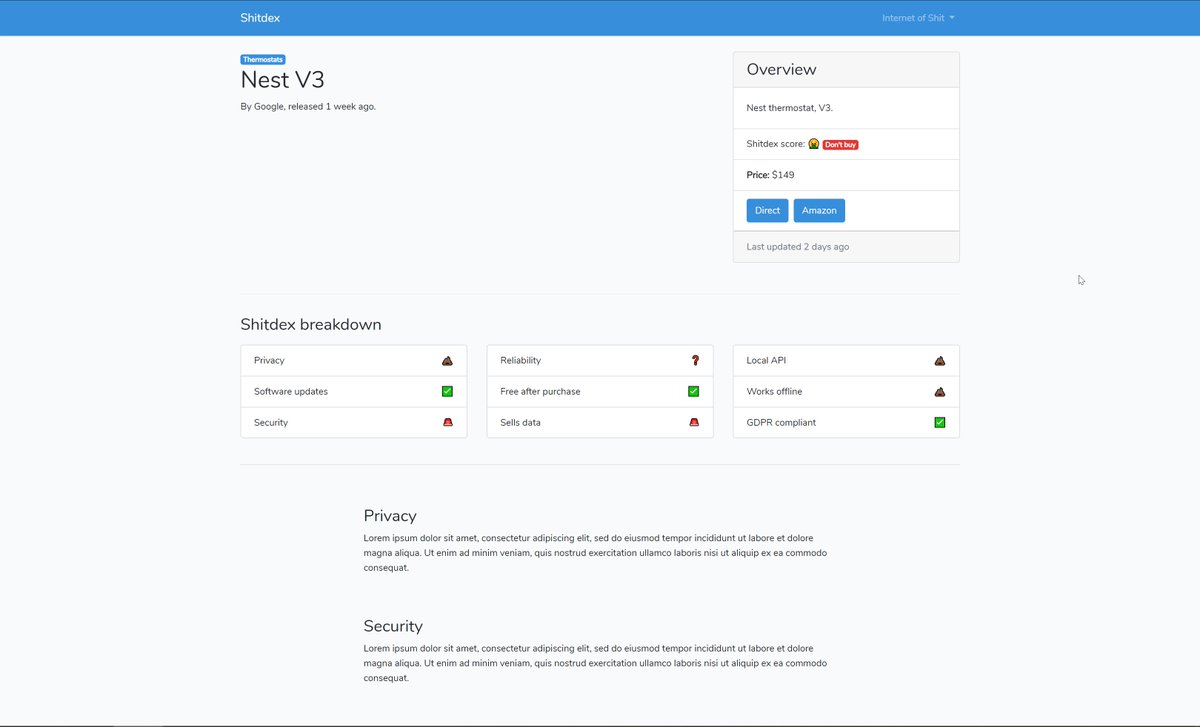
Task: Click poop emoji beside Works offline
Action: coord(939,391)
